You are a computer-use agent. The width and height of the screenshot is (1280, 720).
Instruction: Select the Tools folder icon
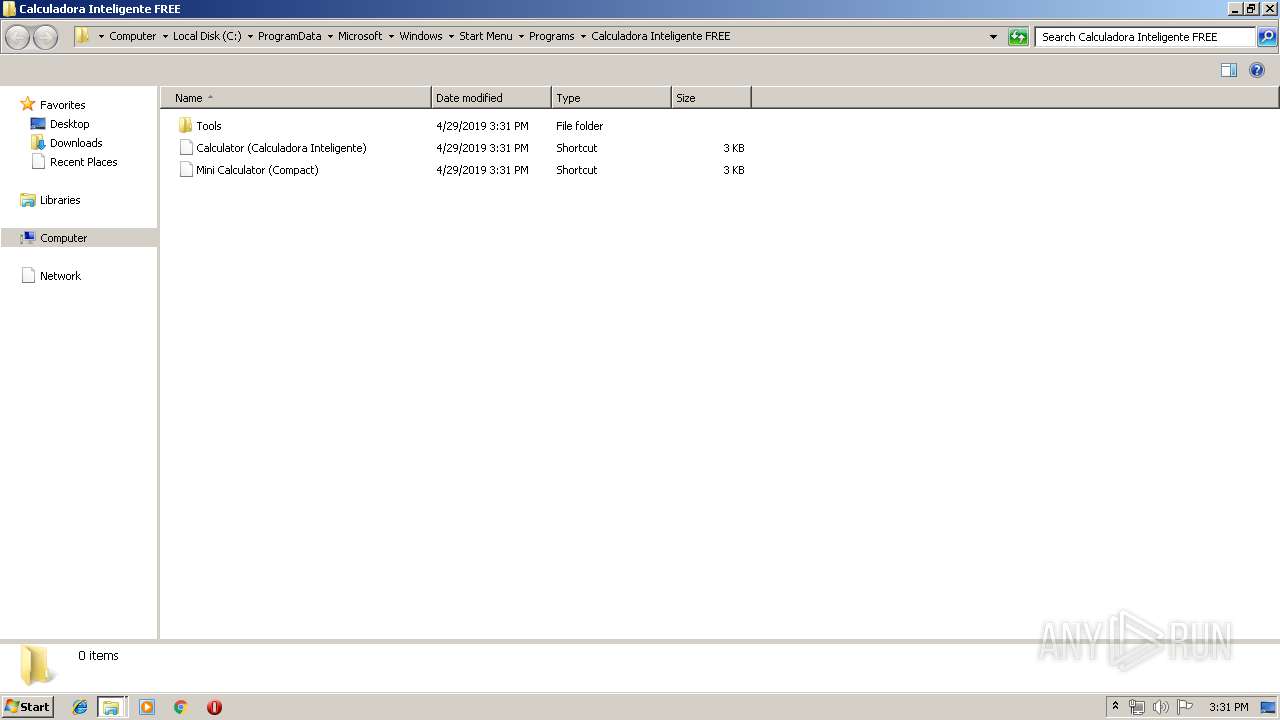point(185,126)
